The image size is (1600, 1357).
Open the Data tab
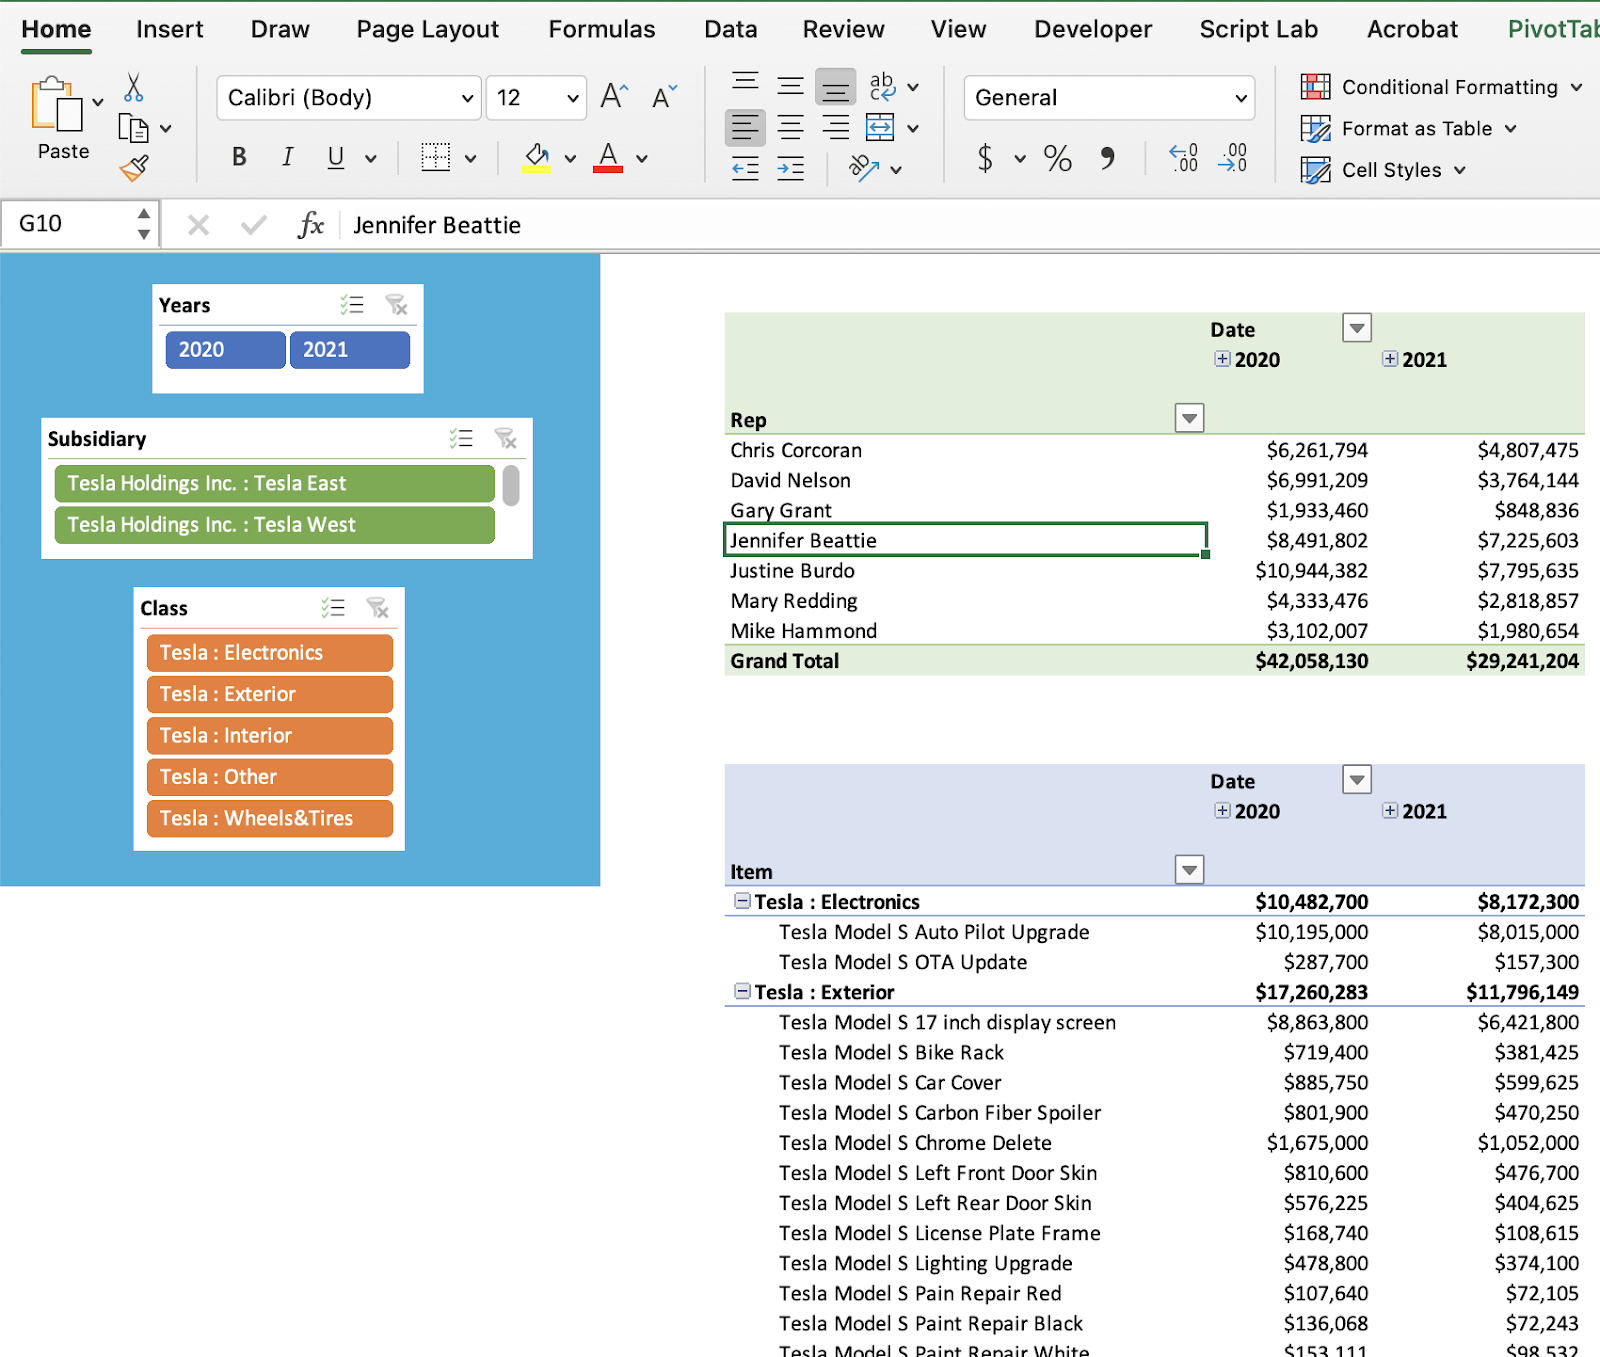coord(731,30)
